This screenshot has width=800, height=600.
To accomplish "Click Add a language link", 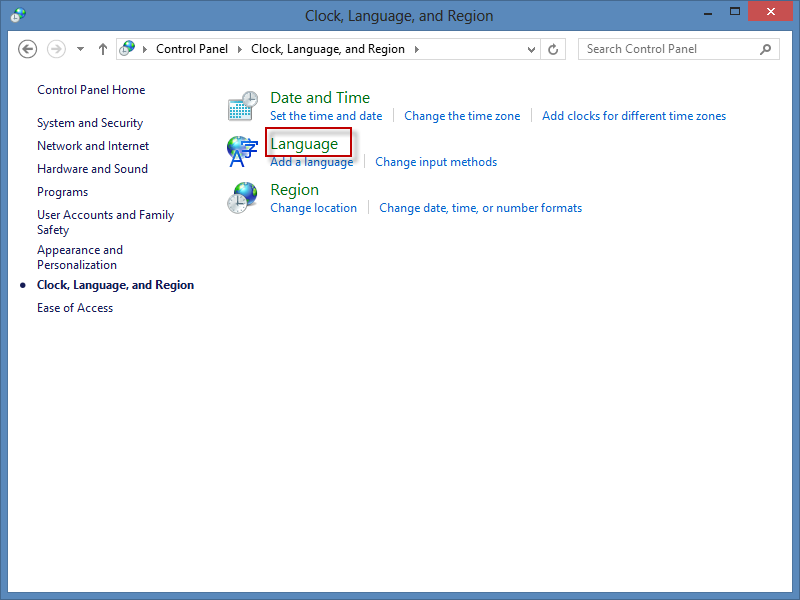I will point(311,162).
